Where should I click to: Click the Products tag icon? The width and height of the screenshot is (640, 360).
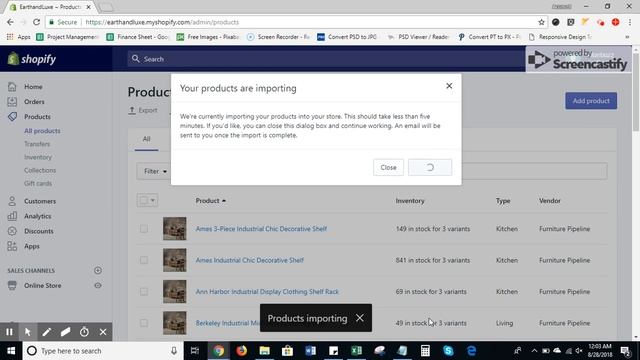pyautogui.click(x=12, y=117)
